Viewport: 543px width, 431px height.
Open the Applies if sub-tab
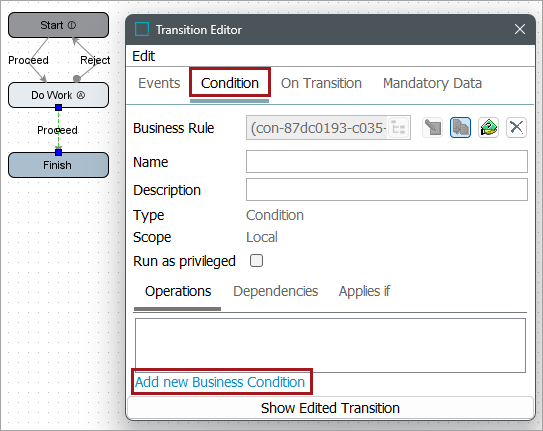pyautogui.click(x=364, y=291)
